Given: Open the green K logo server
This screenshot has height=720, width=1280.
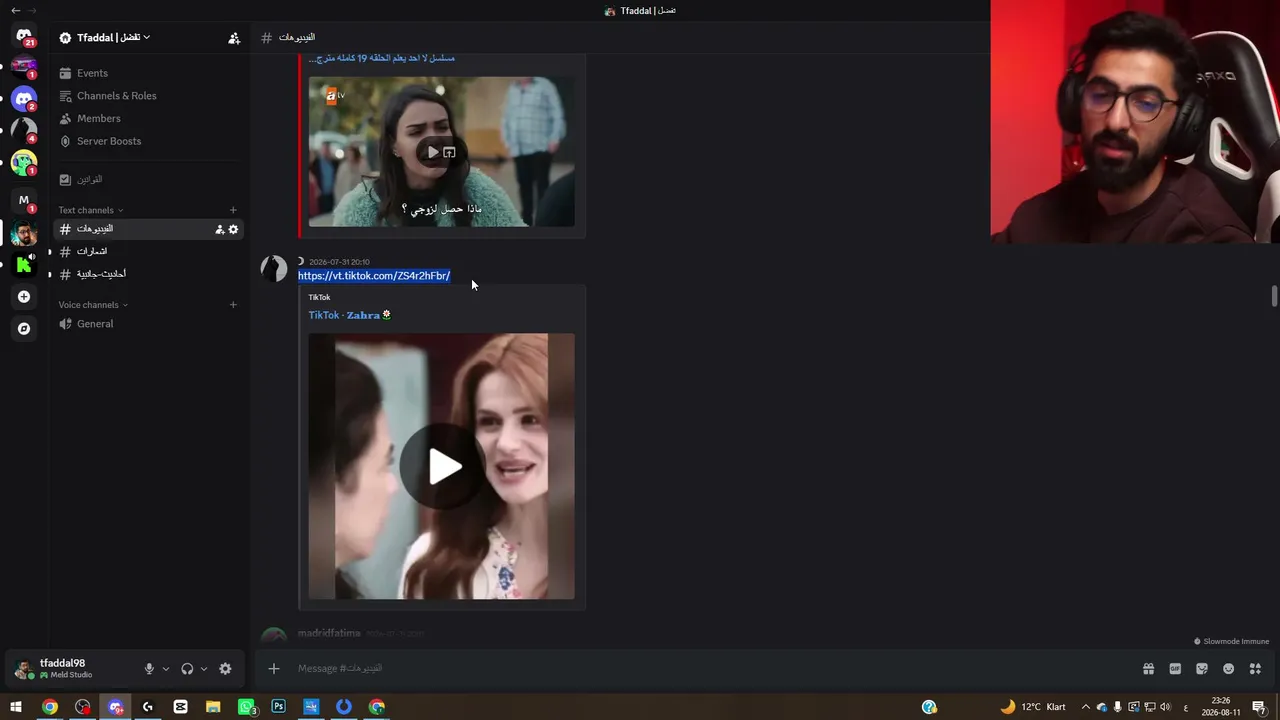Looking at the screenshot, I should point(24,265).
